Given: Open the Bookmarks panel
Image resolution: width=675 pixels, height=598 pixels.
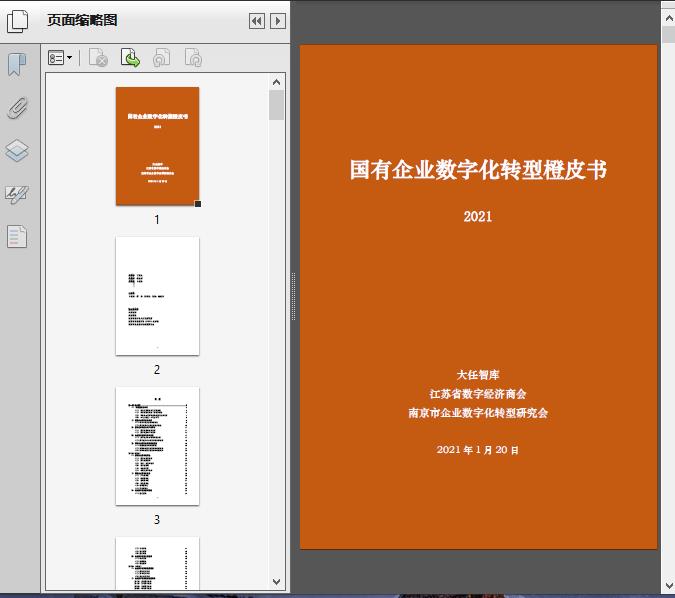Looking at the screenshot, I should click(17, 65).
